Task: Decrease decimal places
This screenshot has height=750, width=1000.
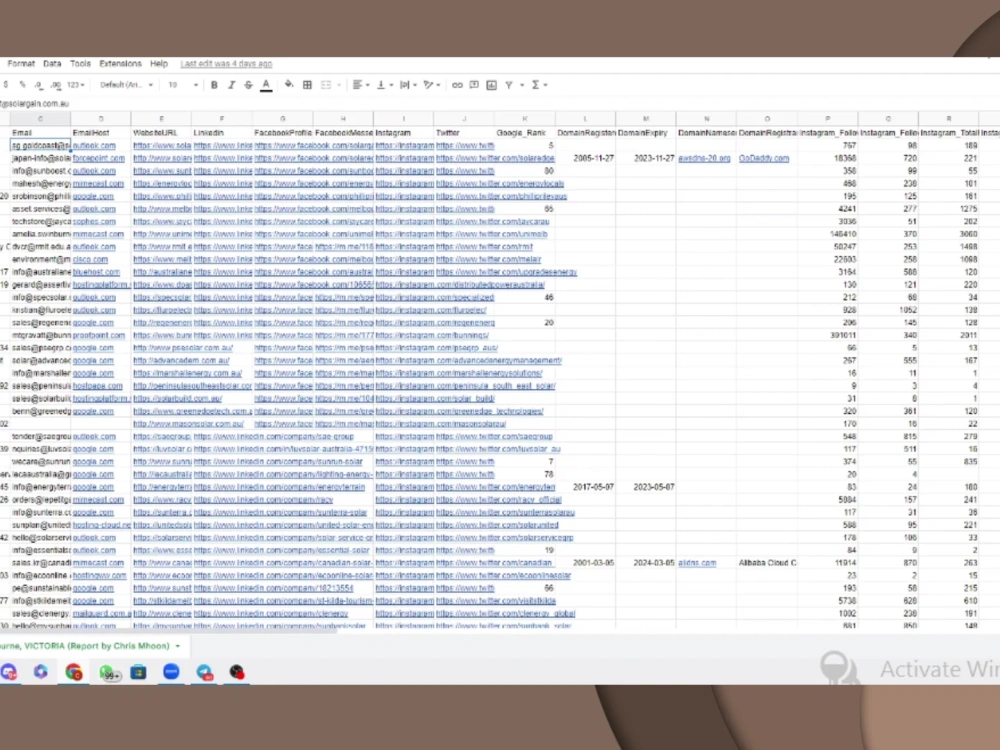Action: 39,85
